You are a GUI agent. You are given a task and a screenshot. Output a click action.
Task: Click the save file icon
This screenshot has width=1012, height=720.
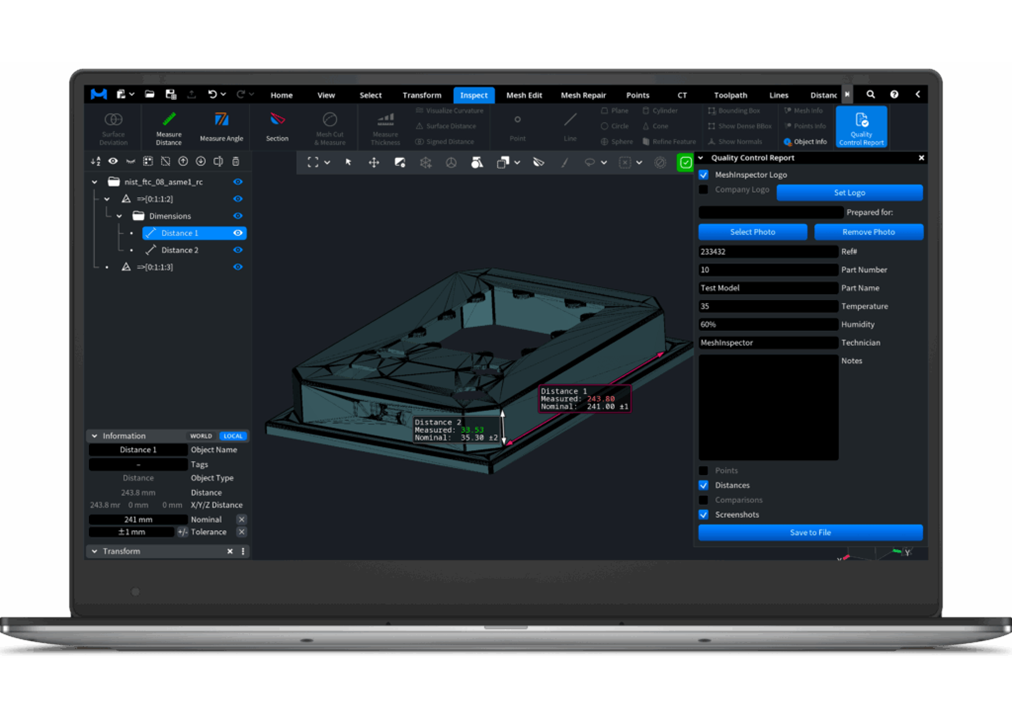pyautogui.click(x=170, y=95)
